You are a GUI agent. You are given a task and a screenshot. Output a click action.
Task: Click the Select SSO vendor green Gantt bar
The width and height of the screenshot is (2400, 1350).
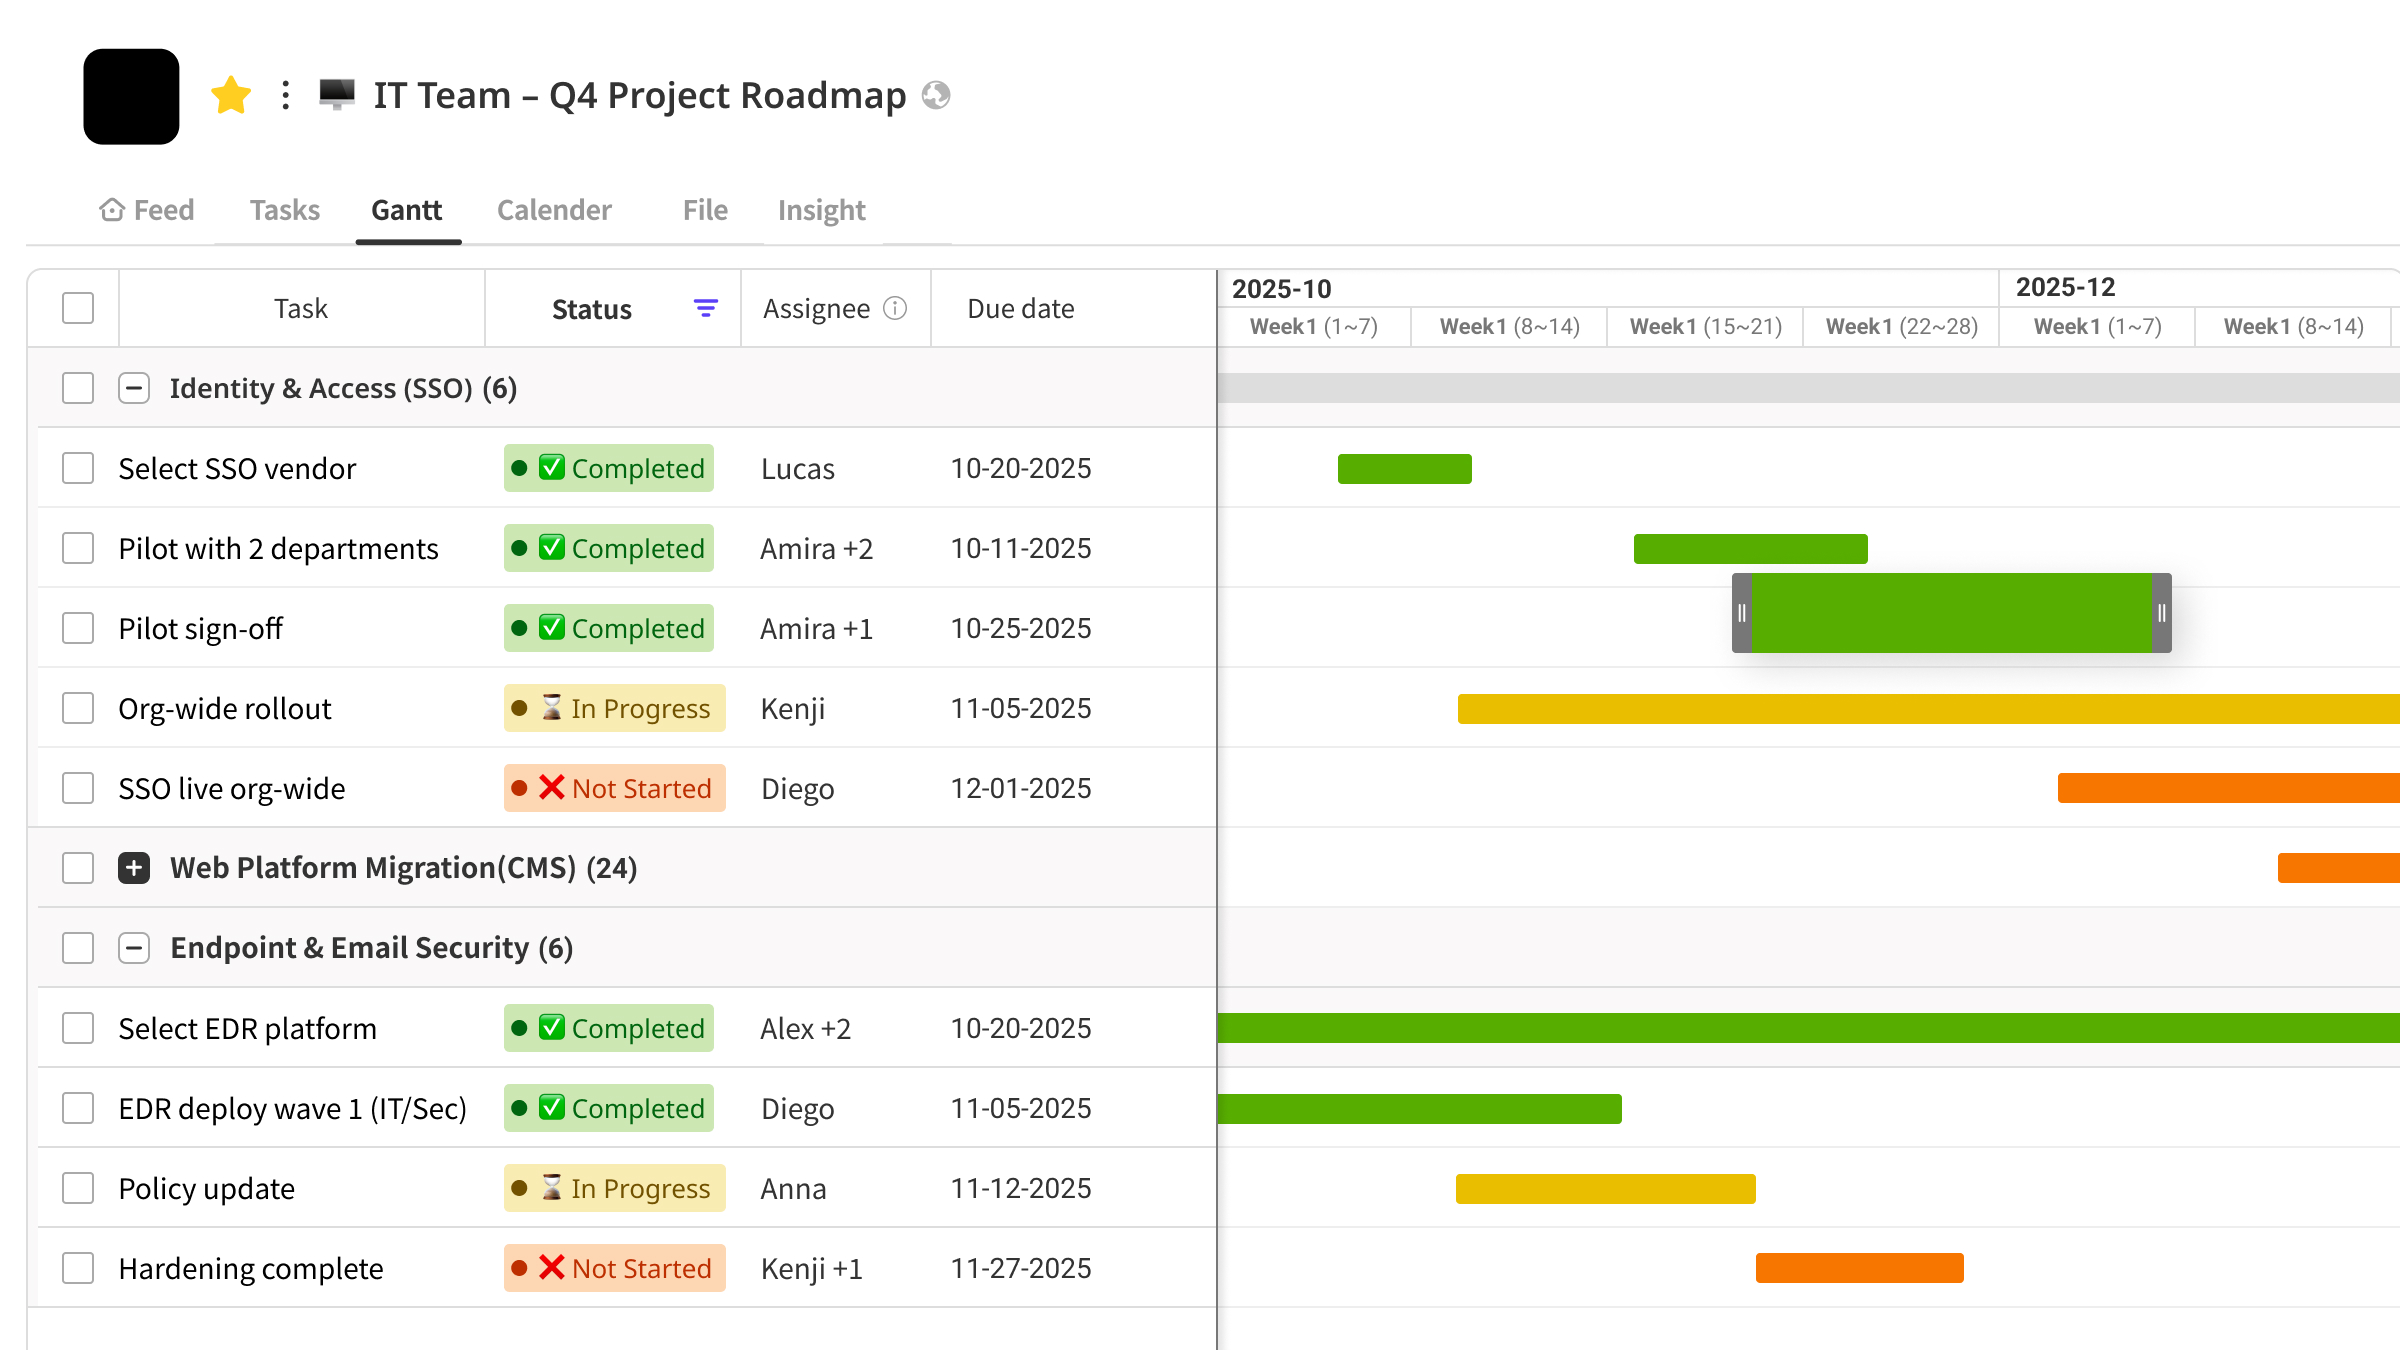point(1405,468)
